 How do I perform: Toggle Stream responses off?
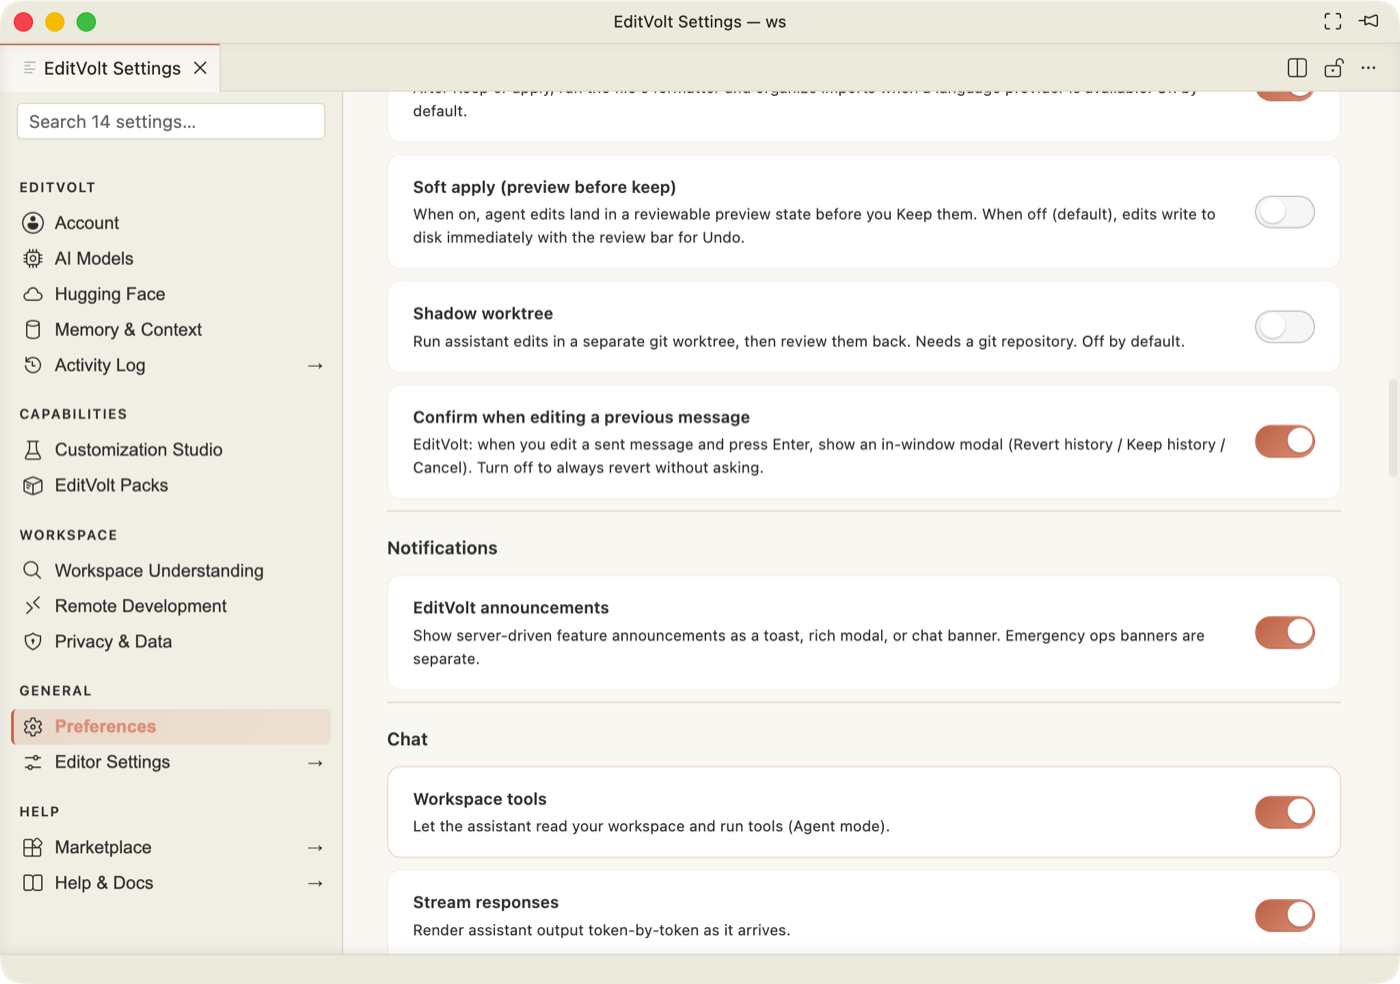click(1285, 915)
